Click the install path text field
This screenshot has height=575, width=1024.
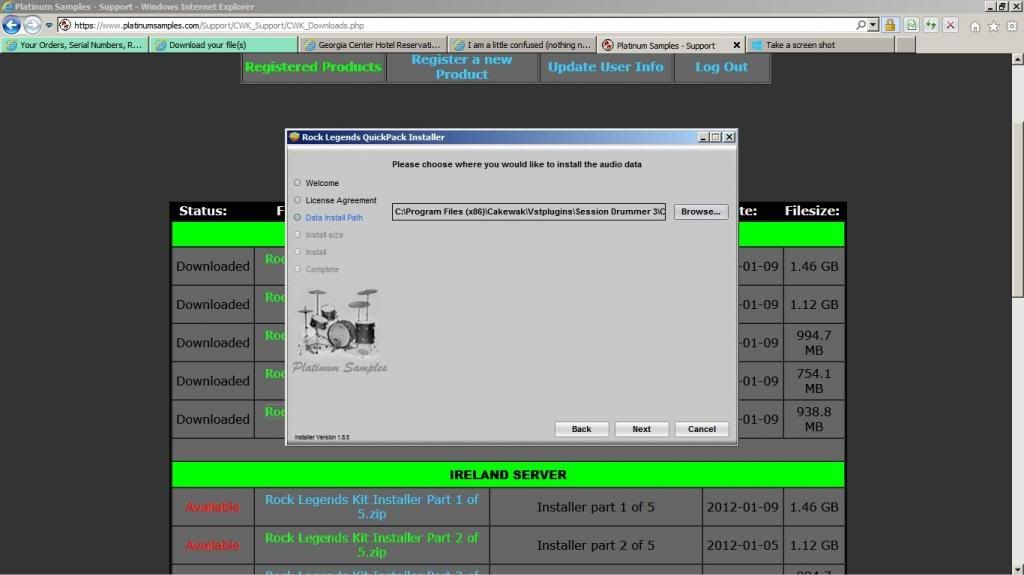(528, 212)
